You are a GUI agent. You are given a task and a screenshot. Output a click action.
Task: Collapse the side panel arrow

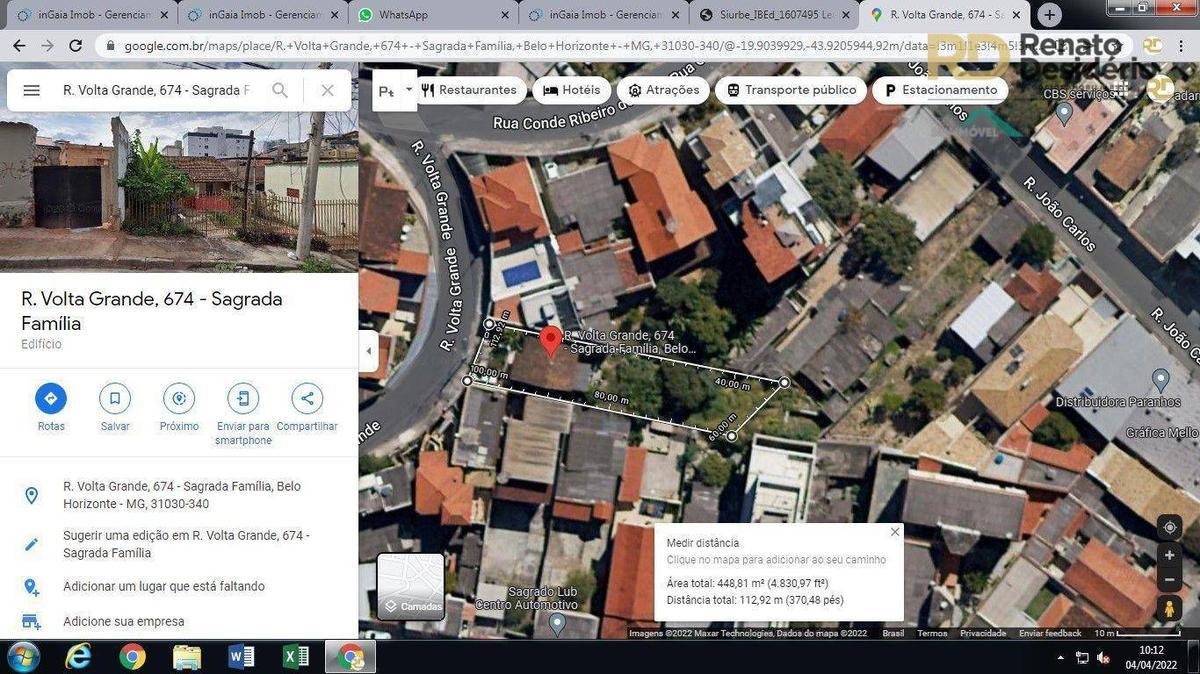368,351
